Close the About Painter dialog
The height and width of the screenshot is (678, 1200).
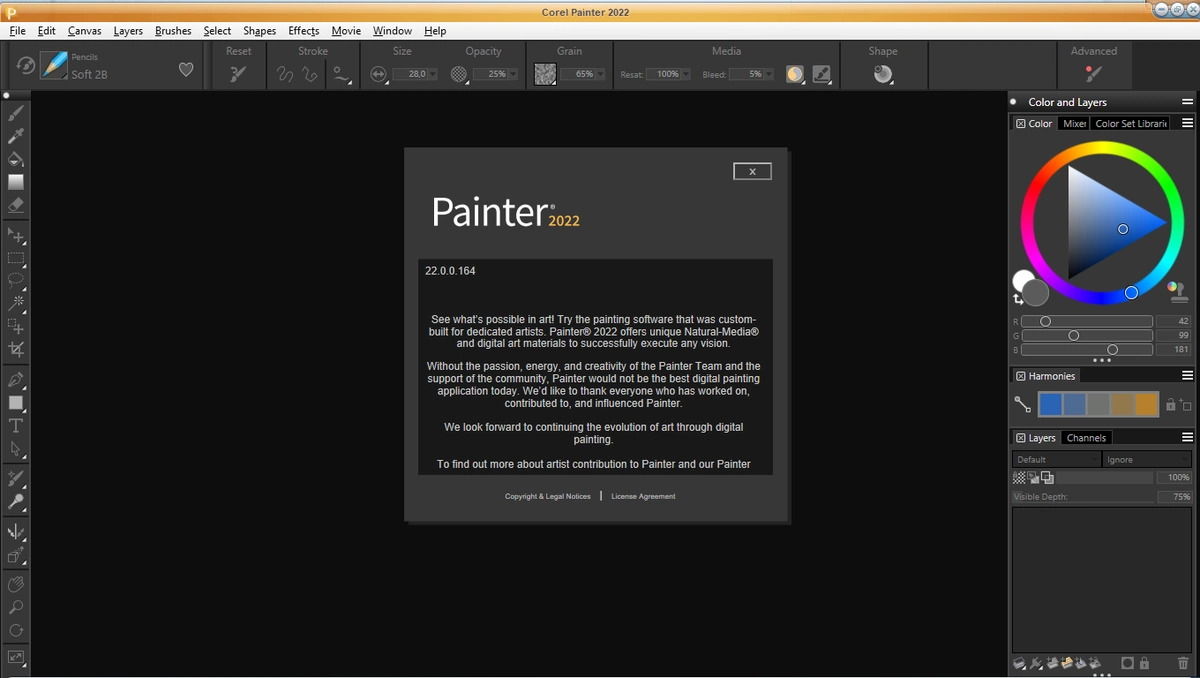[752, 171]
